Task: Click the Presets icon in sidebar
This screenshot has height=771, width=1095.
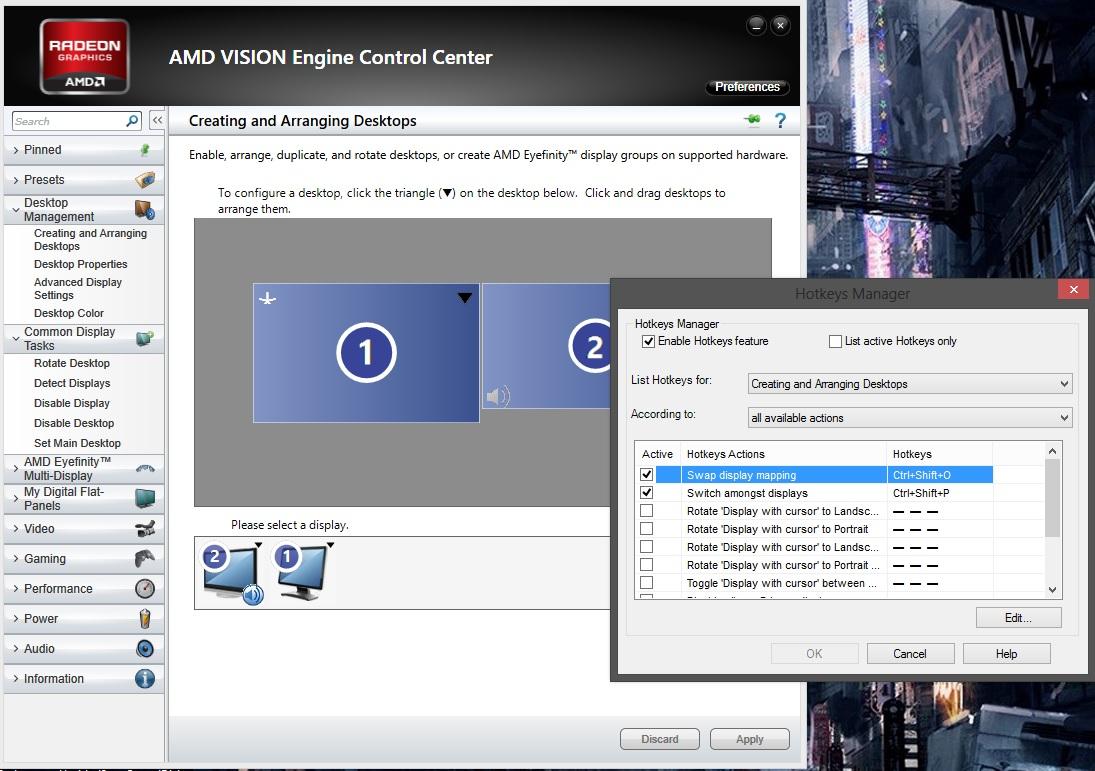Action: 145,179
